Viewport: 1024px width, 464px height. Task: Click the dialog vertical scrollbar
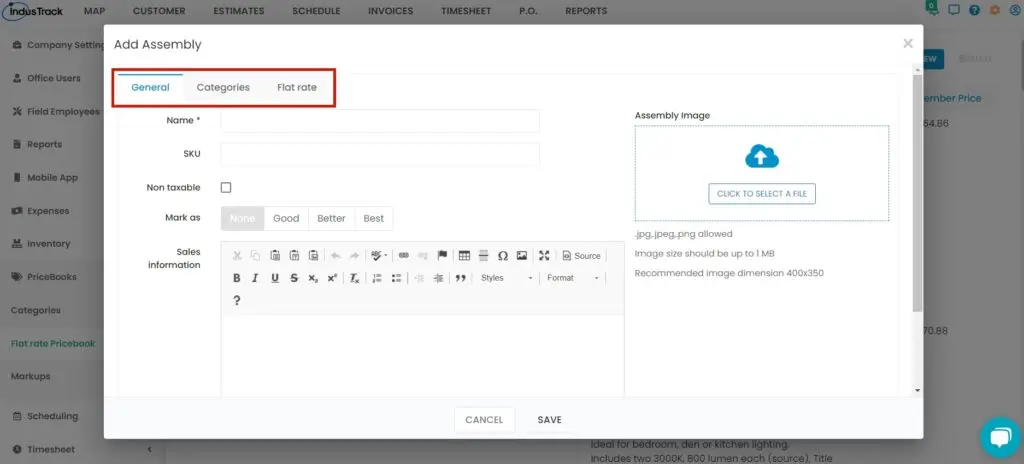917,193
